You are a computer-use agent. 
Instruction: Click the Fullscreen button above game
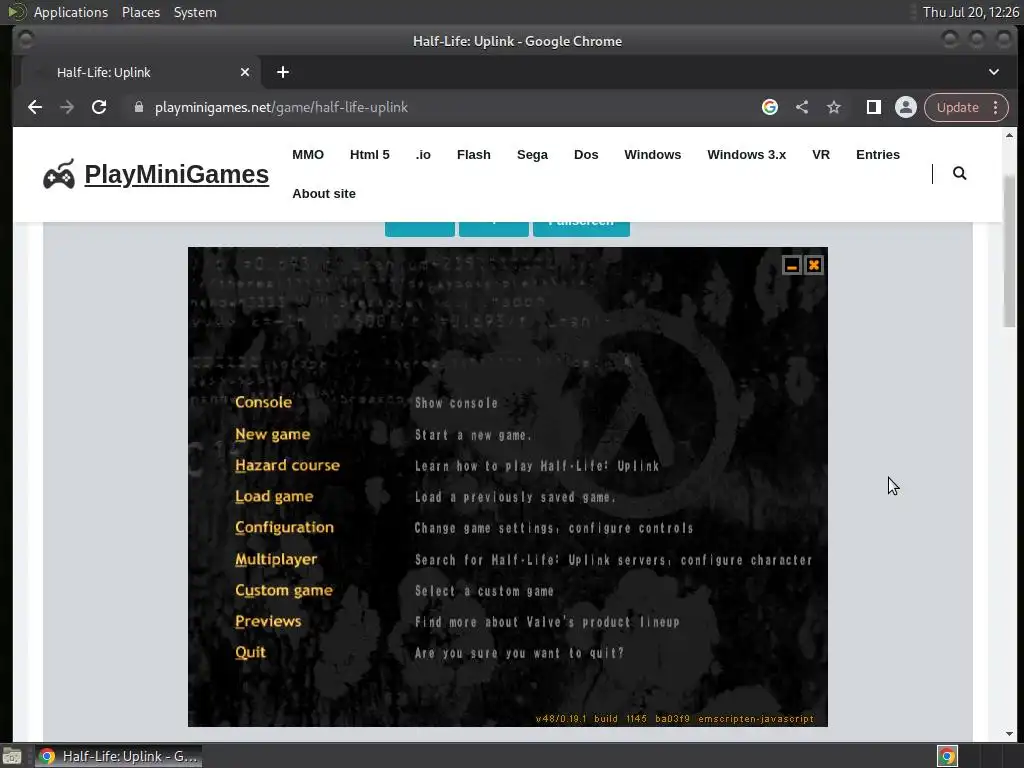point(581,227)
